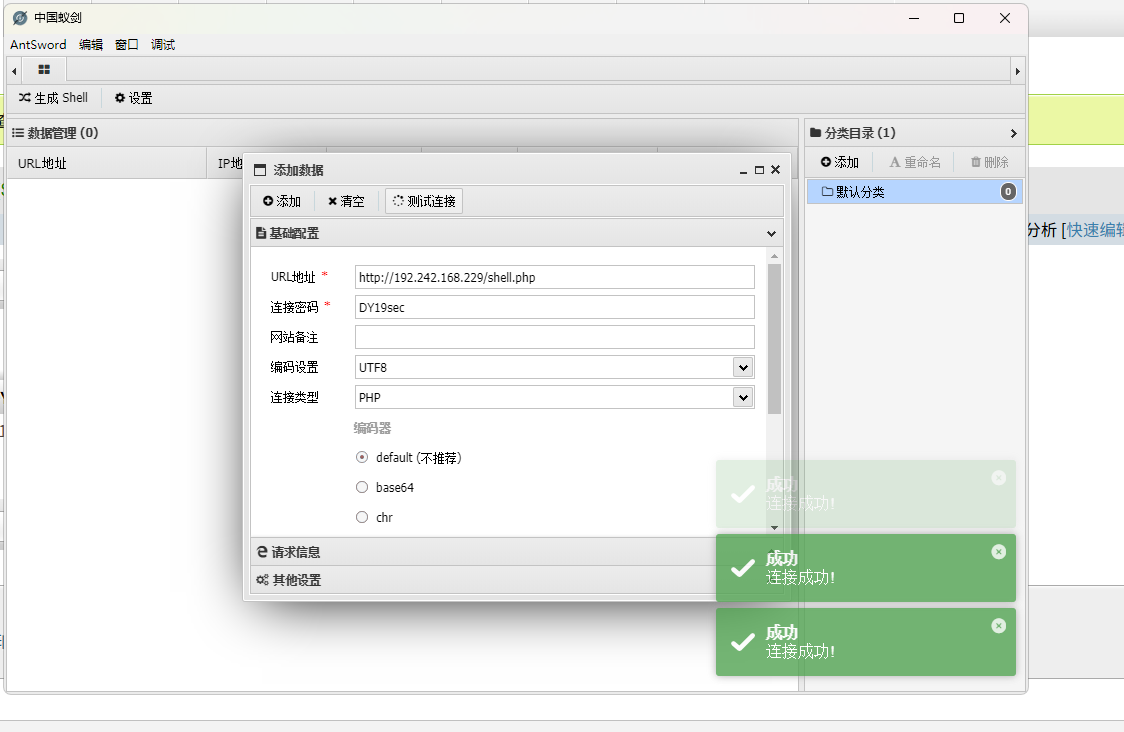The width and height of the screenshot is (1124, 732).
Task: Dismiss the middle 成功 notification
Action: coord(999,551)
